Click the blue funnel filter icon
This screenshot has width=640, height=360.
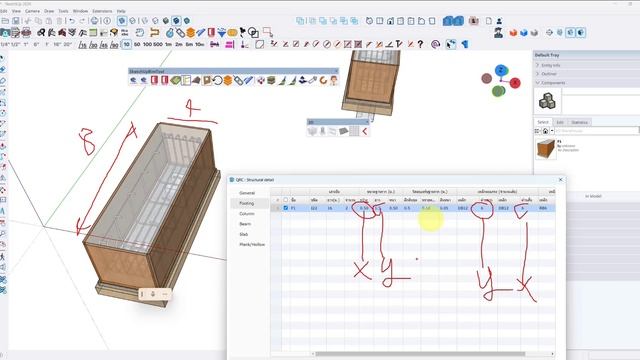pos(222,32)
